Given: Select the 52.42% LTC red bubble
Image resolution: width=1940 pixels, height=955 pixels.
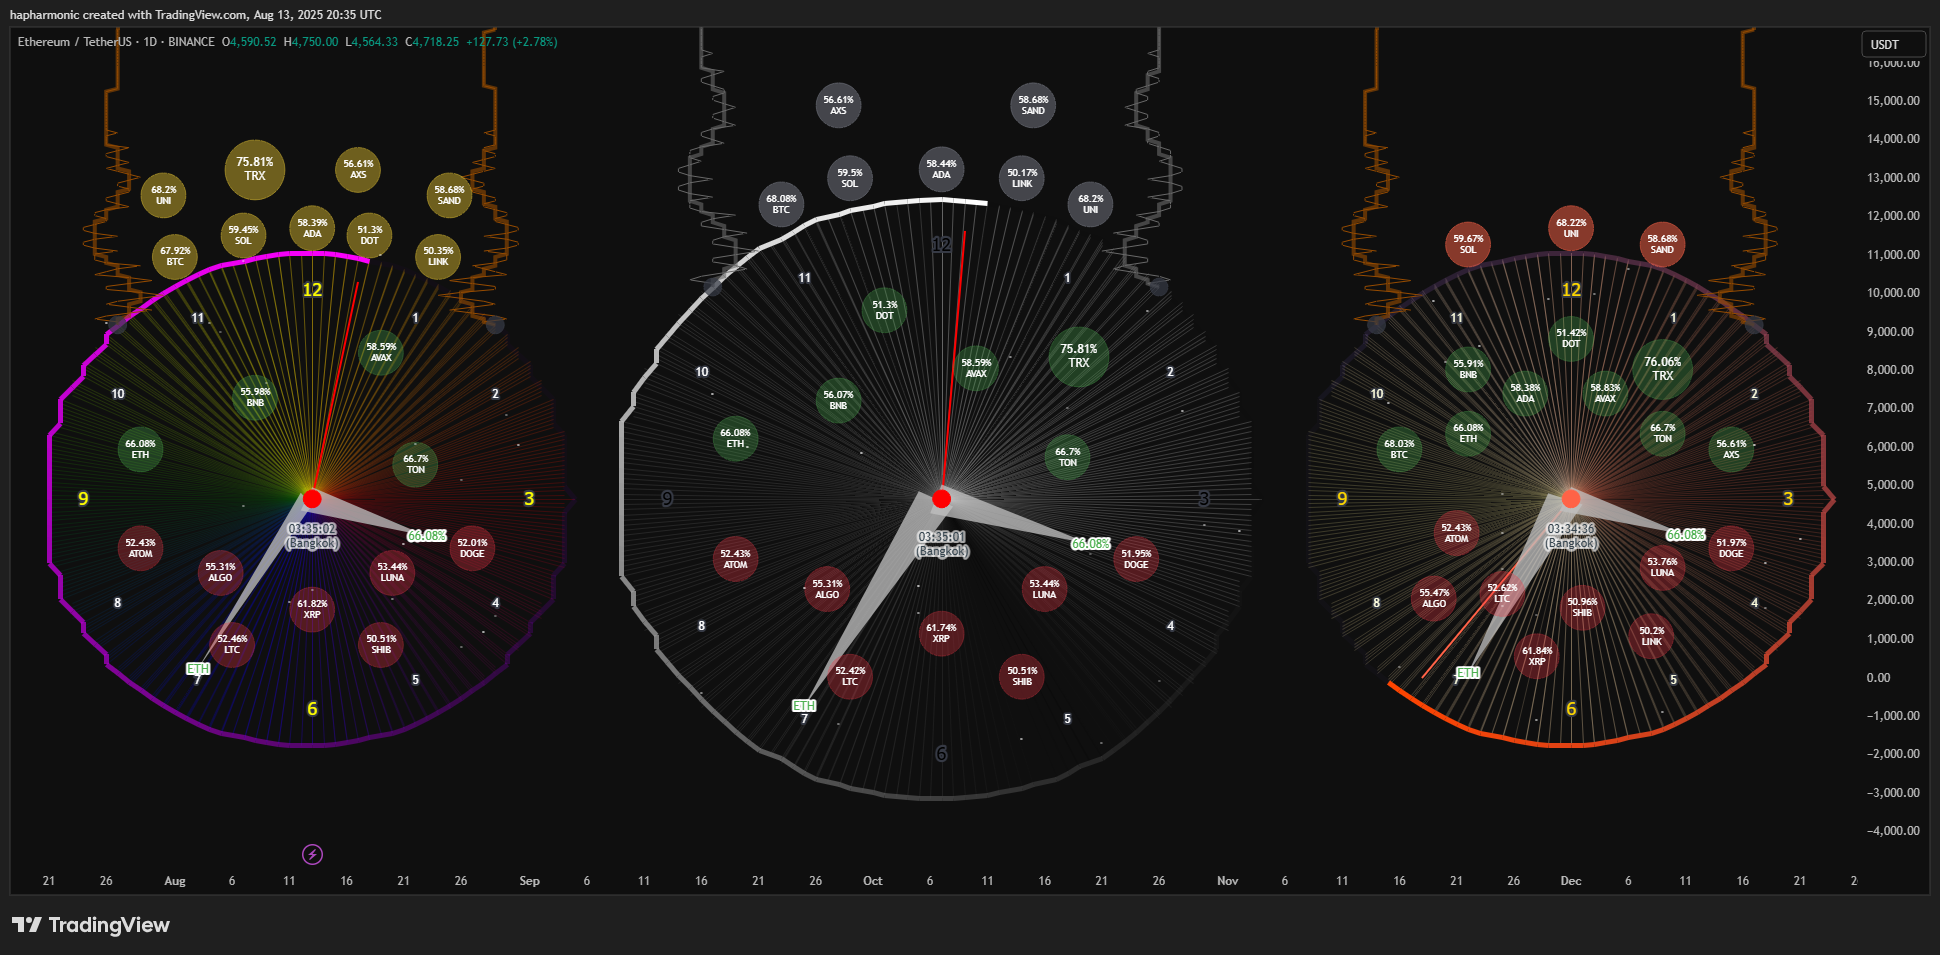Looking at the screenshot, I should point(850,676).
